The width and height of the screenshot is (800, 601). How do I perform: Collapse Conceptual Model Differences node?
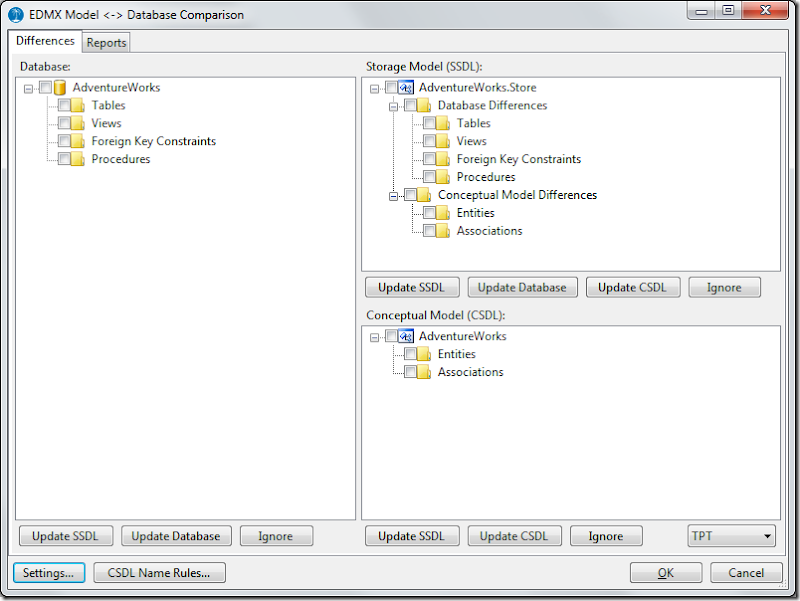393,196
